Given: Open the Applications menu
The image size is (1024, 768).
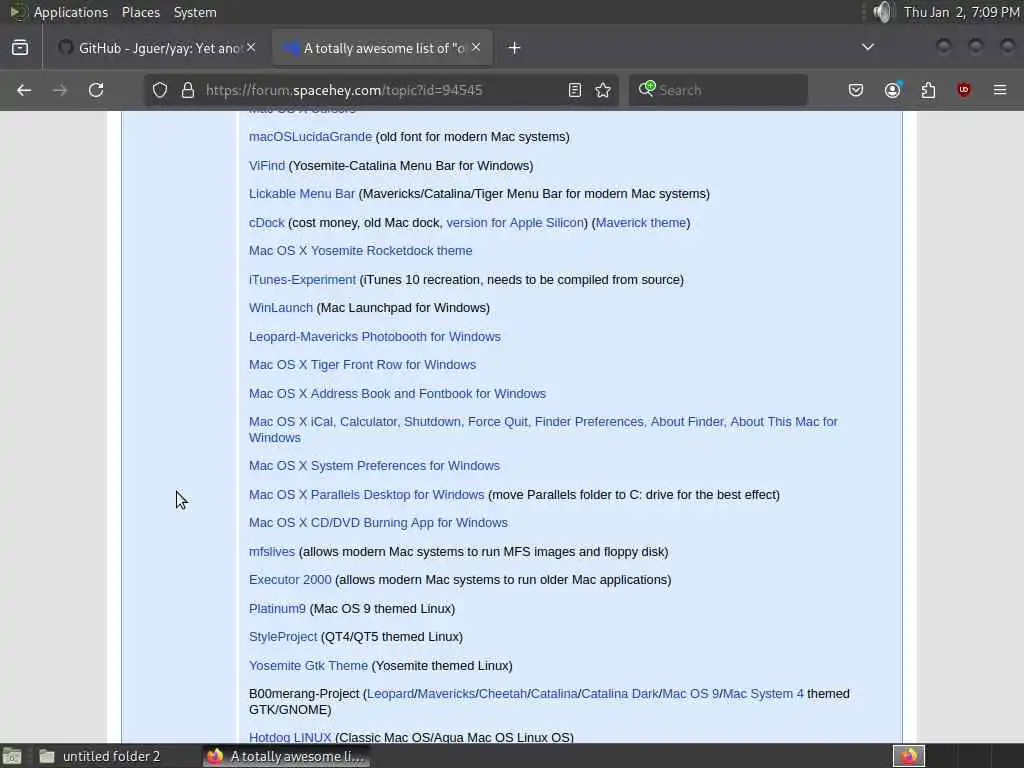Looking at the screenshot, I should (x=71, y=12).
